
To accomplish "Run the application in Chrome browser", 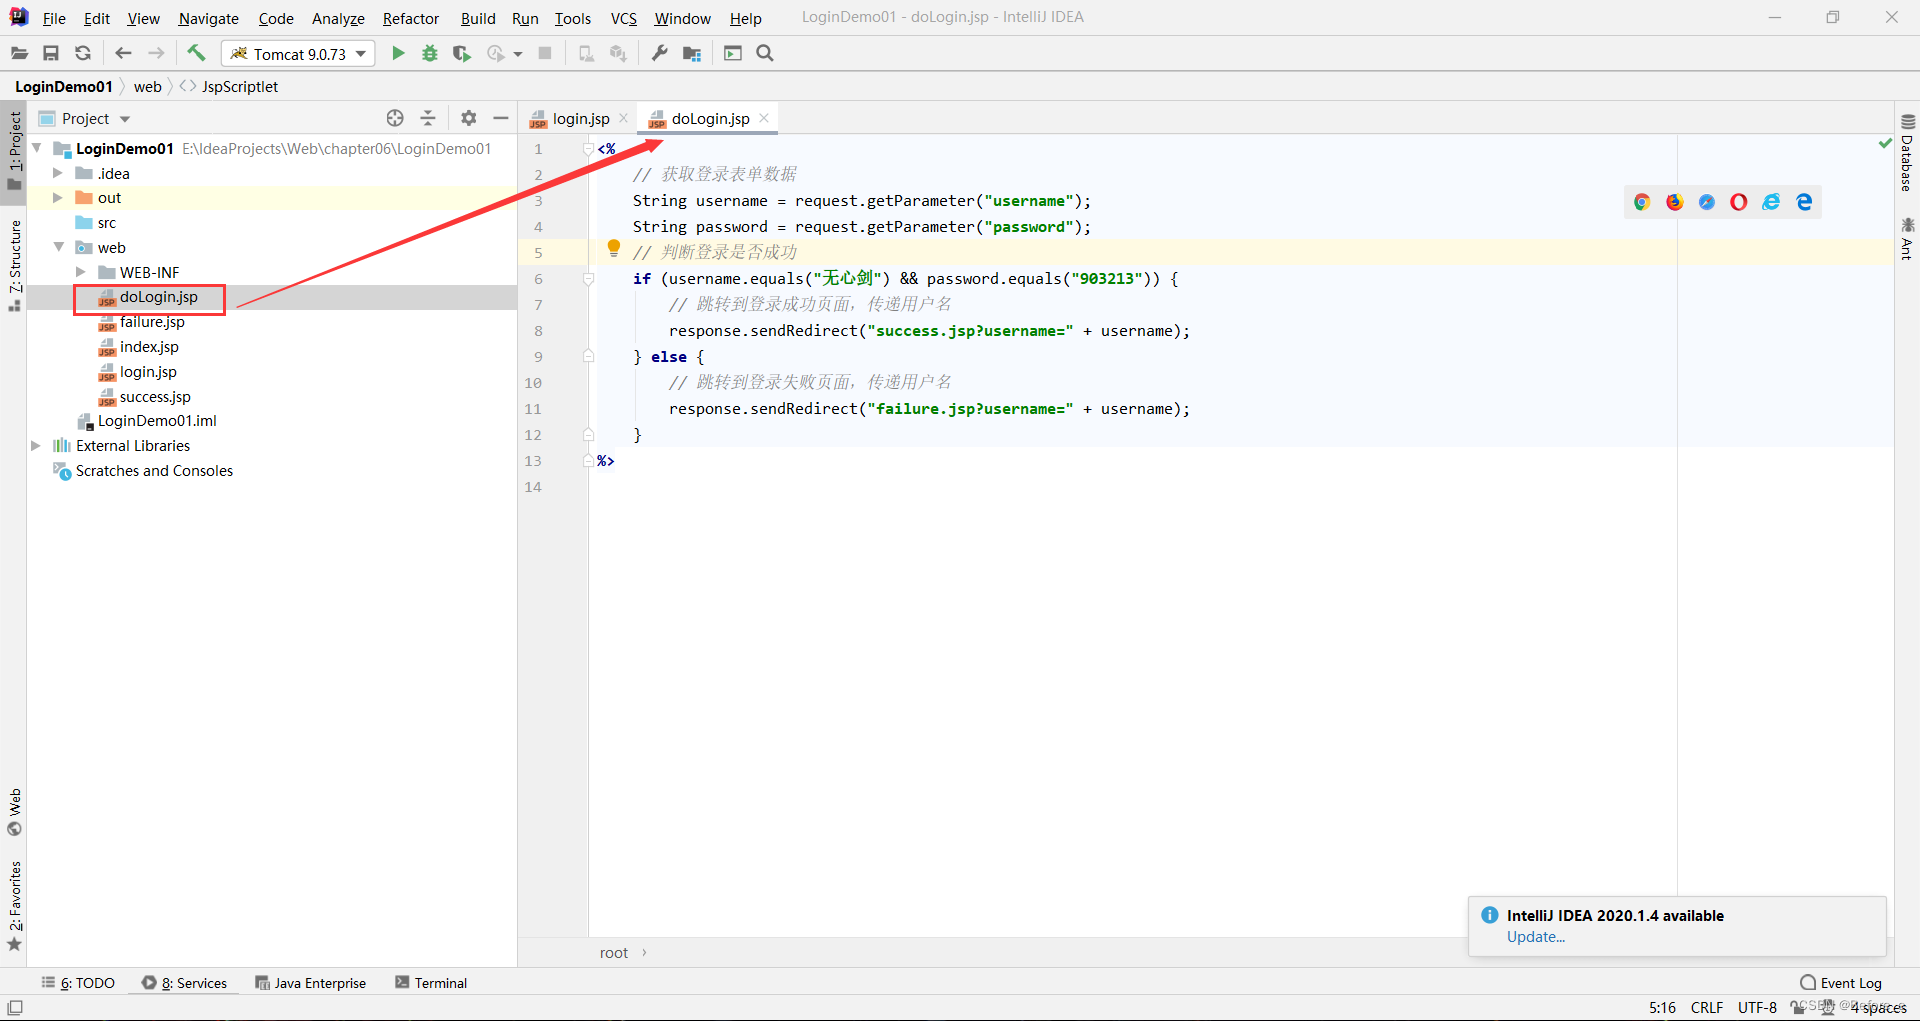I will [x=1641, y=201].
